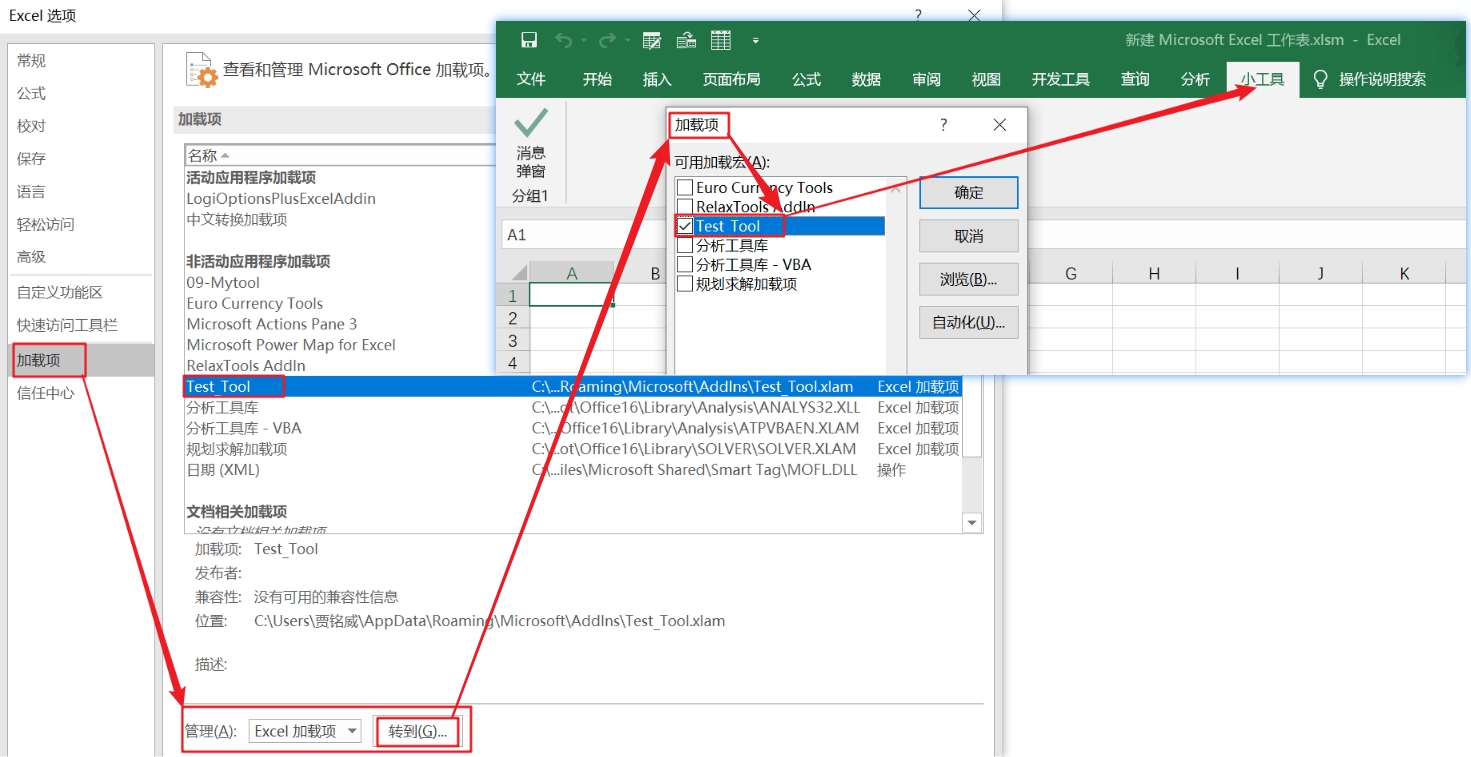Expand the quick access toolbar customize arrow
The image size is (1471, 757).
click(x=756, y=41)
